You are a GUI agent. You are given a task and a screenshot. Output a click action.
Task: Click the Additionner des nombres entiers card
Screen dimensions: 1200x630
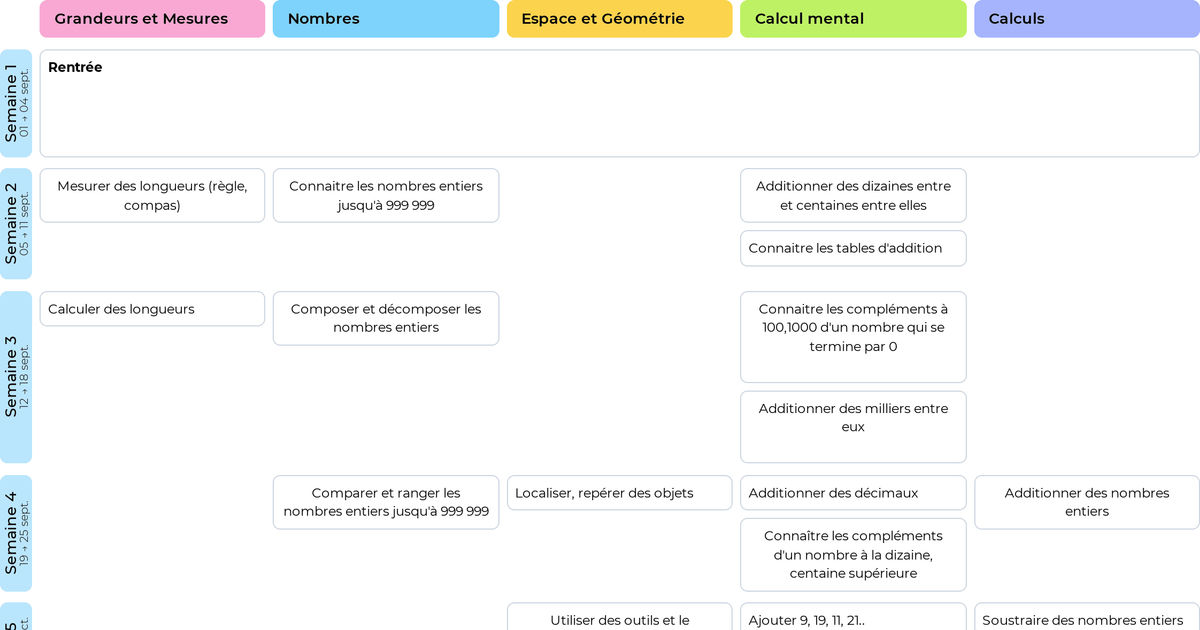pos(1086,502)
